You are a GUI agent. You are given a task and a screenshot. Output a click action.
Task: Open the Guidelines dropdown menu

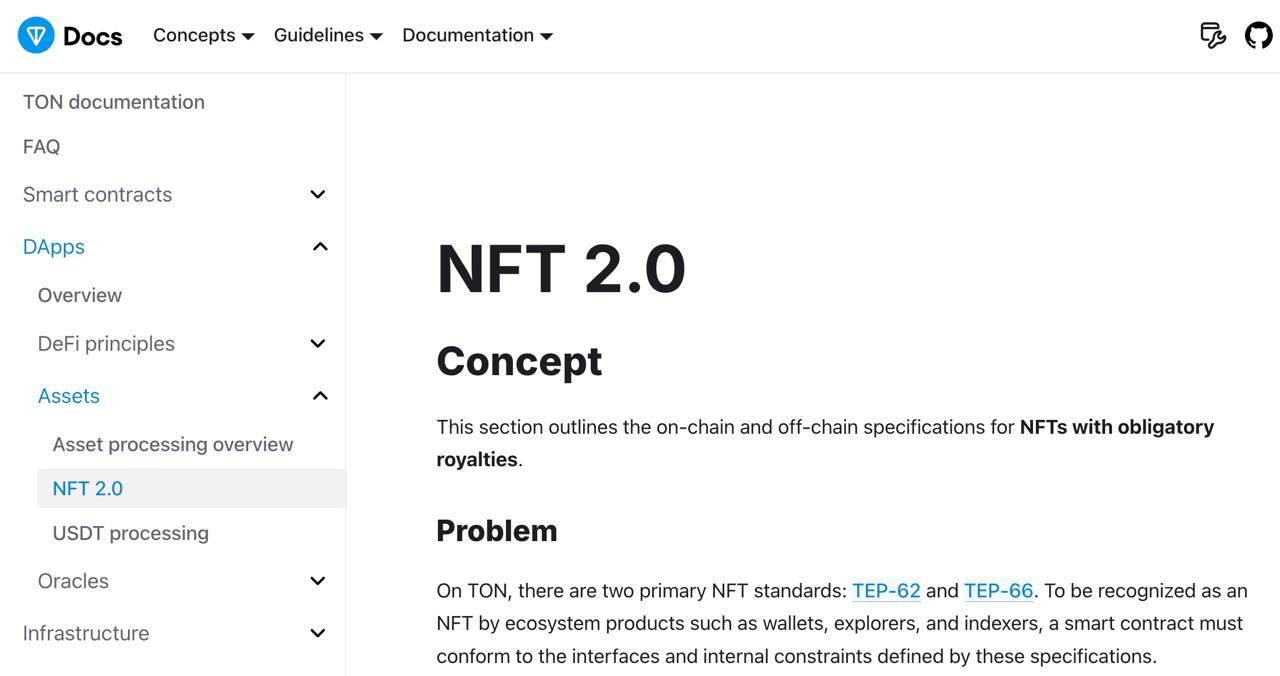pos(328,35)
